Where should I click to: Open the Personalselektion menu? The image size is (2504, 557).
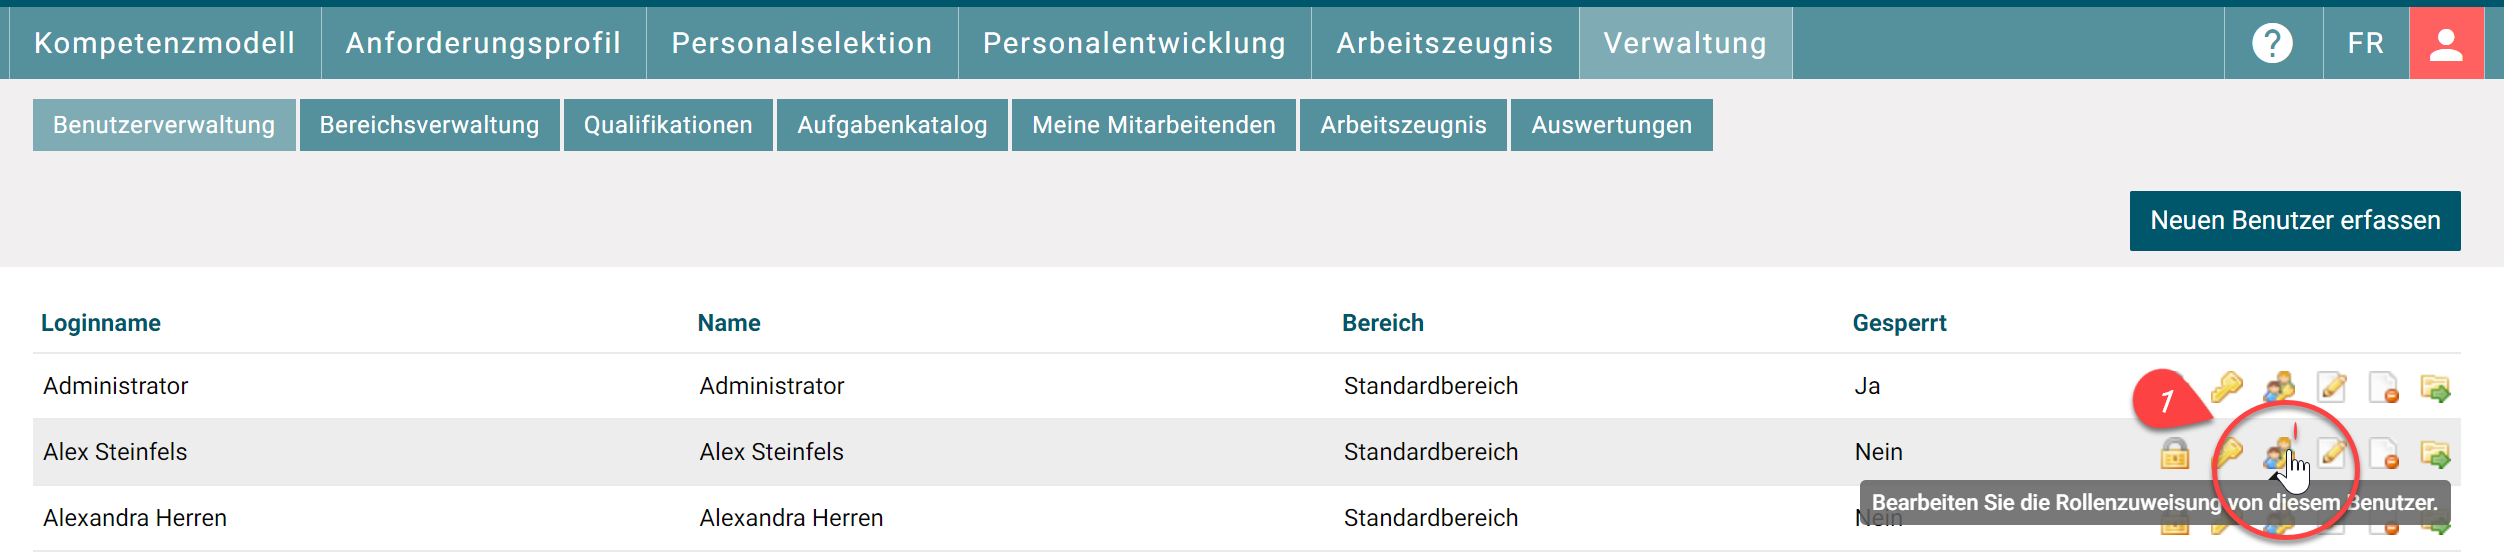801,43
